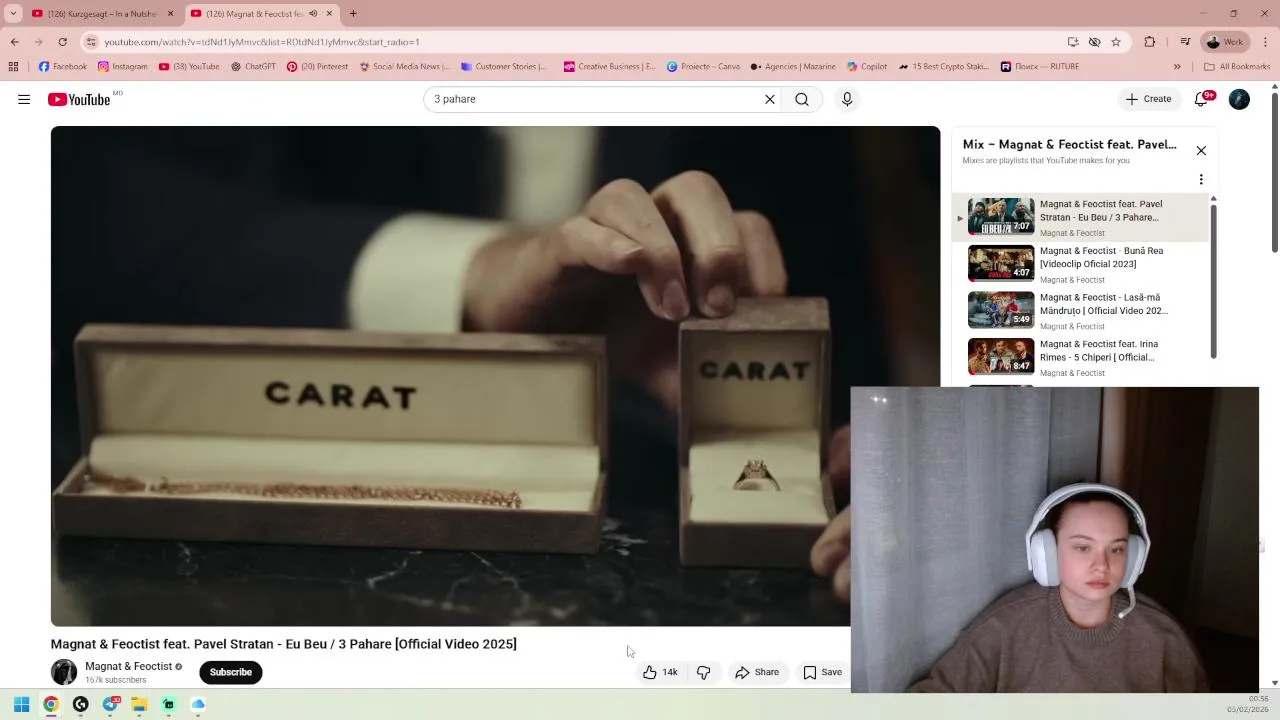Open the tab search dropdown arrow
This screenshot has width=1280, height=720.
(13, 14)
